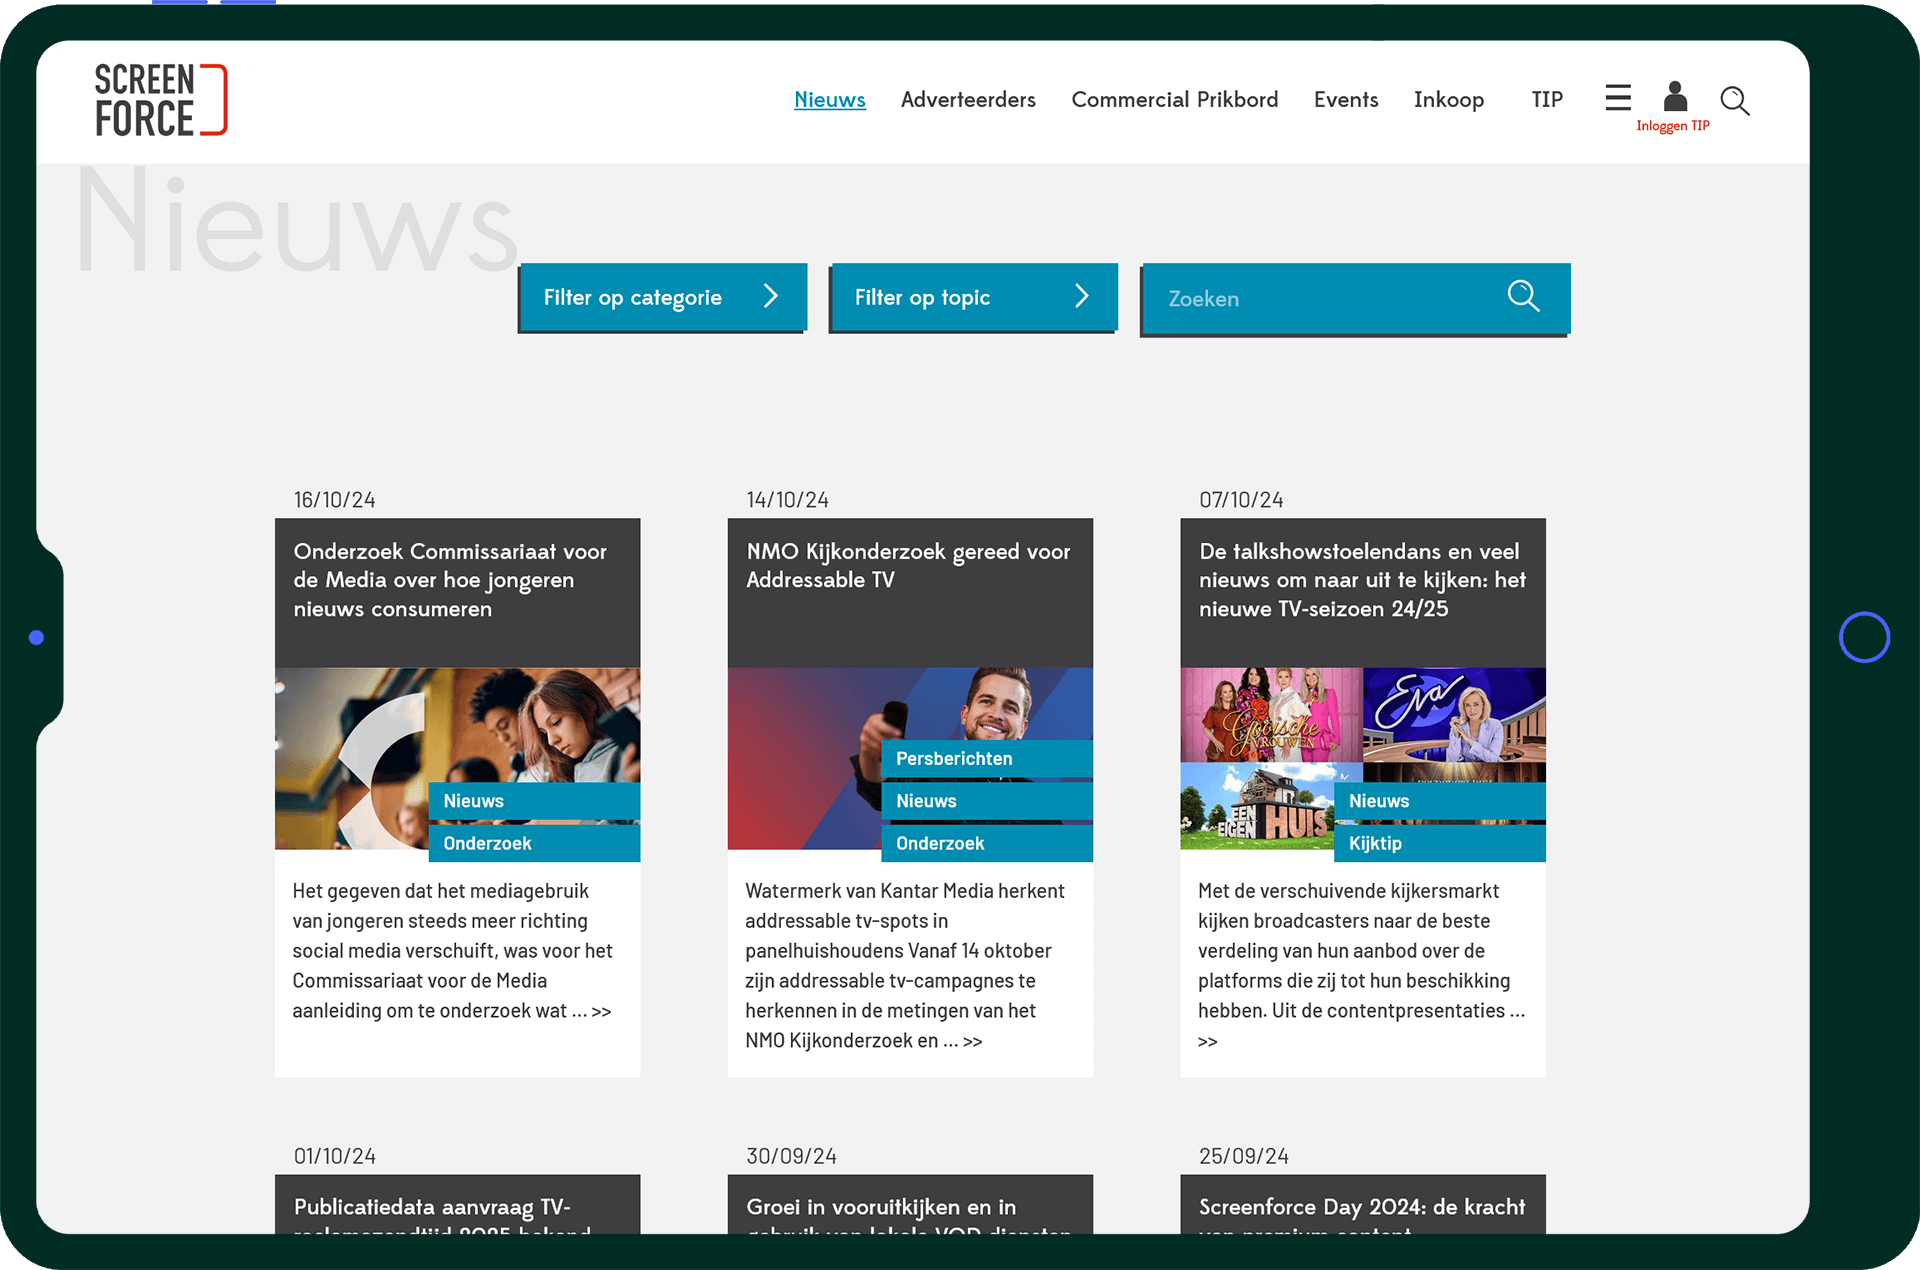Click the Inloggen TIP link
Image resolution: width=1920 pixels, height=1270 pixels.
tap(1672, 126)
